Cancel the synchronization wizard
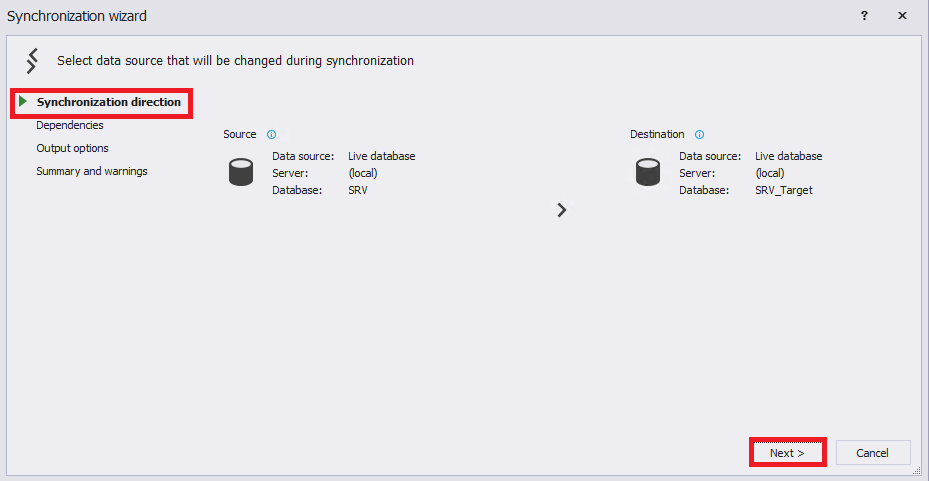 tap(872, 453)
